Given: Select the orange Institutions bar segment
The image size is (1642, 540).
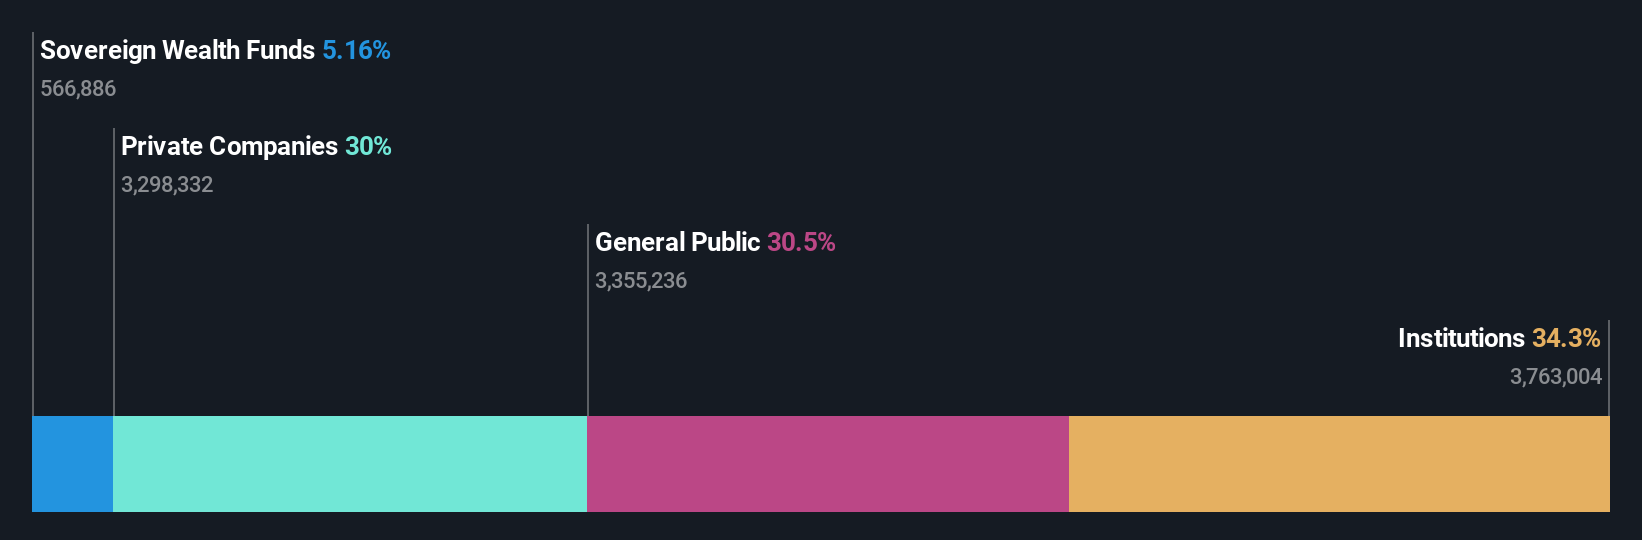Looking at the screenshot, I should 1339,464.
